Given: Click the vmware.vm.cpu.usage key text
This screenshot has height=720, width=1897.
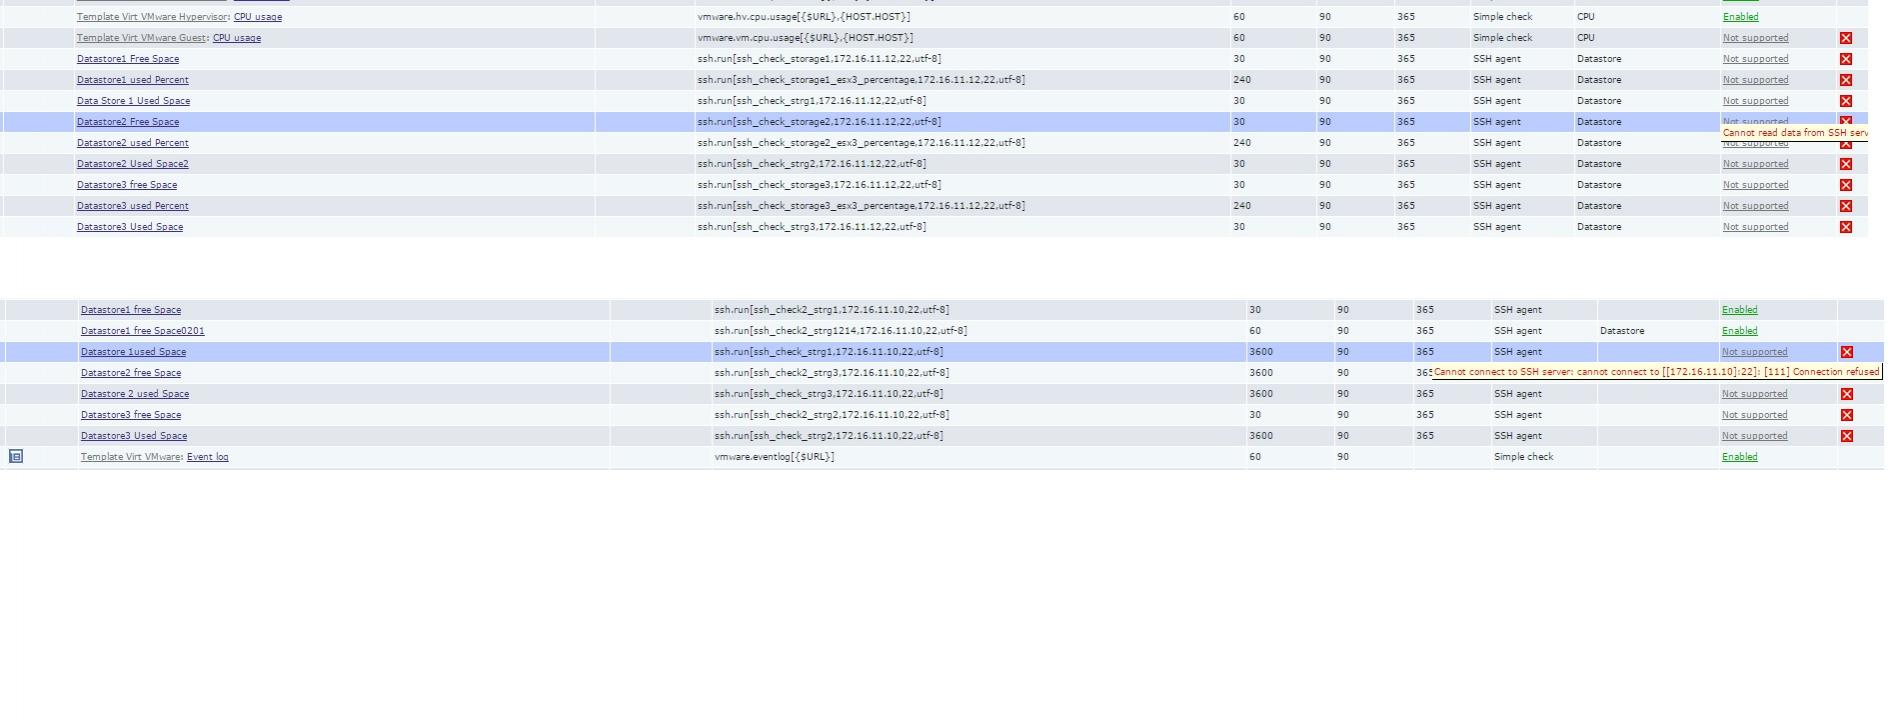Looking at the screenshot, I should tap(806, 38).
